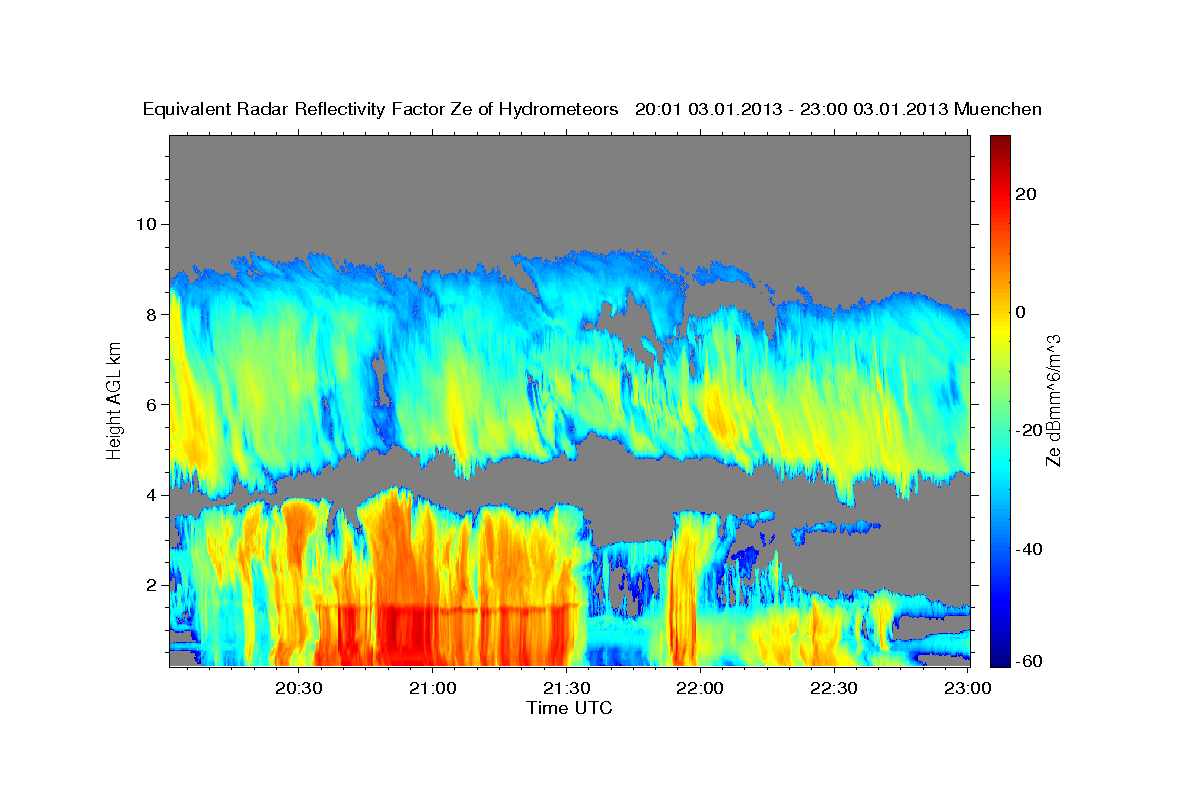Image resolution: width=1200 pixels, height=800 pixels.
Task: Click the '21:30' time tick label
Action: 566,688
